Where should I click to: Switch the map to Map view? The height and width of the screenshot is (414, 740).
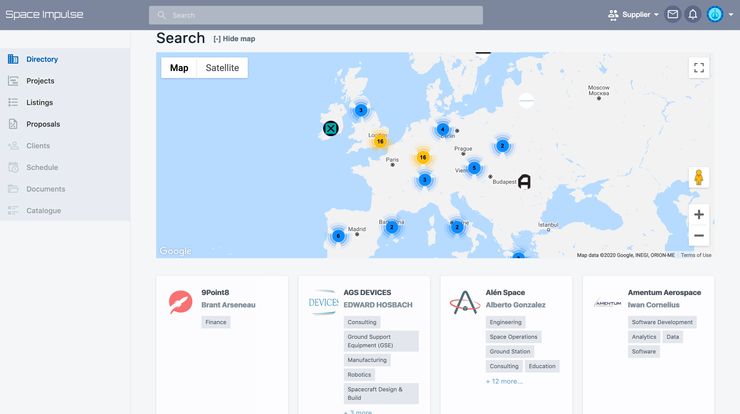tap(179, 68)
